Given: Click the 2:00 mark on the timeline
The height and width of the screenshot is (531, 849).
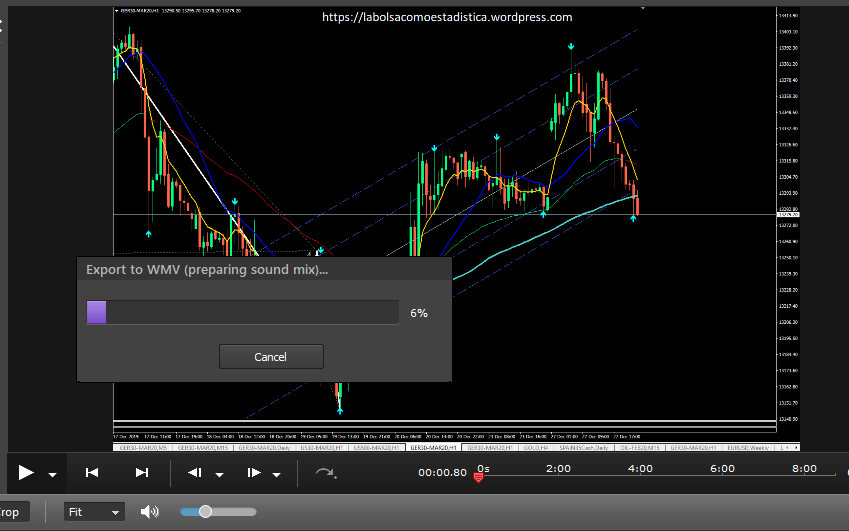Looking at the screenshot, I should coord(558,469).
